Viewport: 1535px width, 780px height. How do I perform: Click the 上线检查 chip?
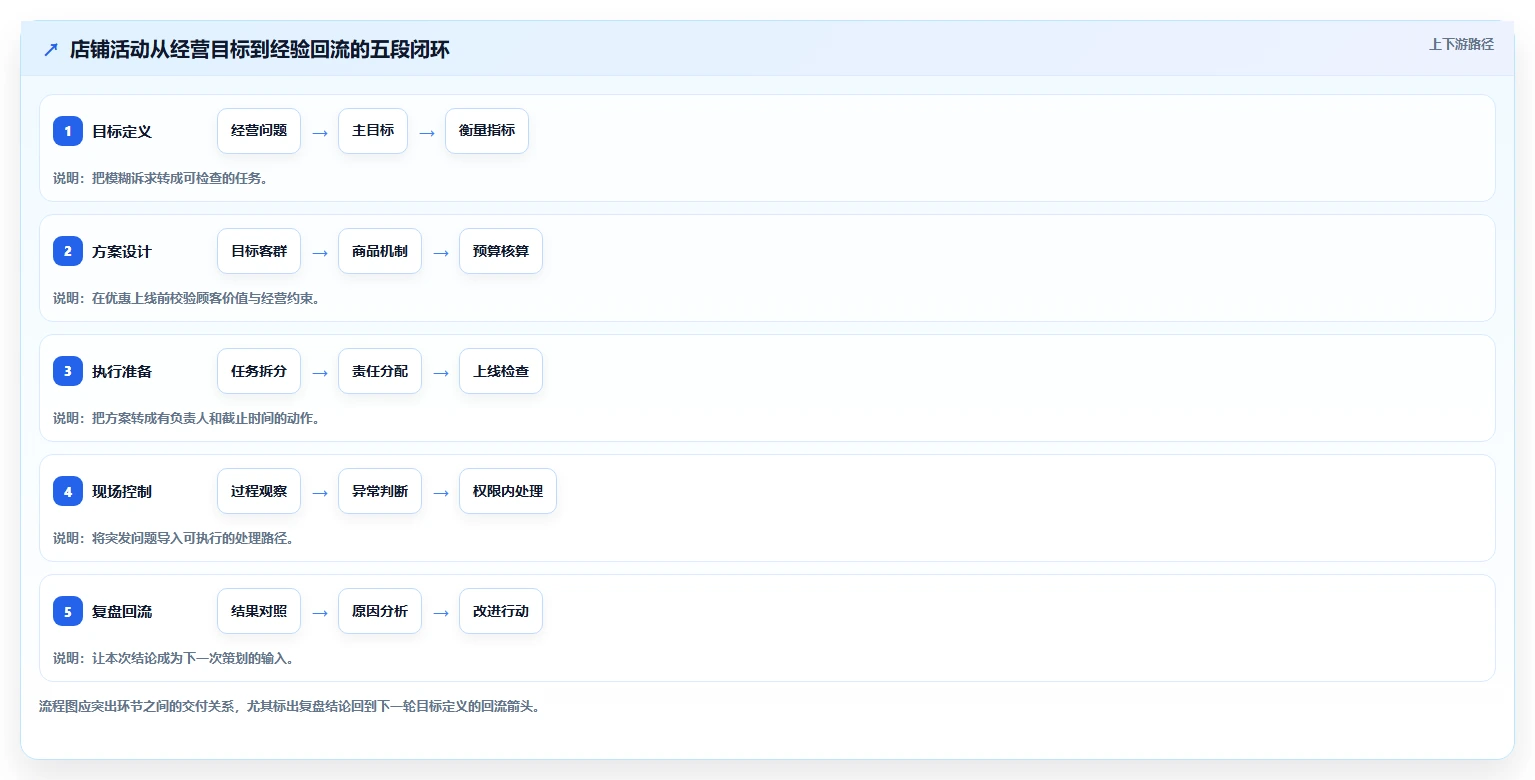pos(501,371)
